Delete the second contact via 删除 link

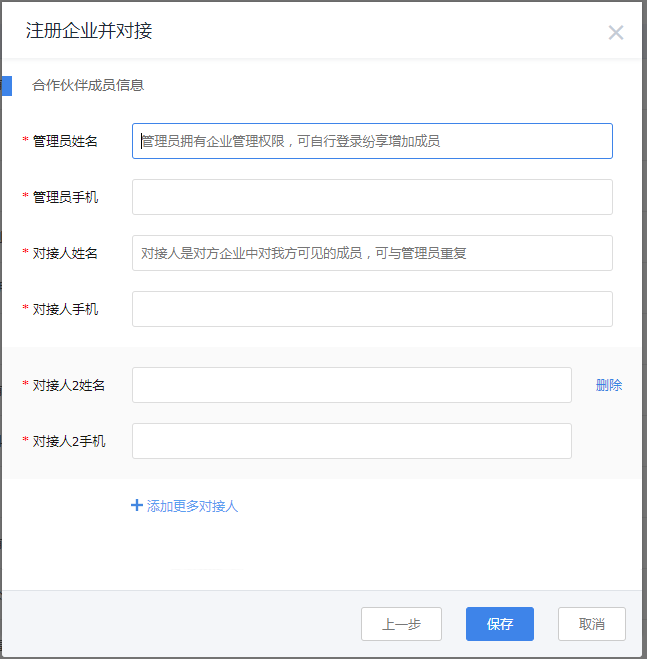click(608, 385)
